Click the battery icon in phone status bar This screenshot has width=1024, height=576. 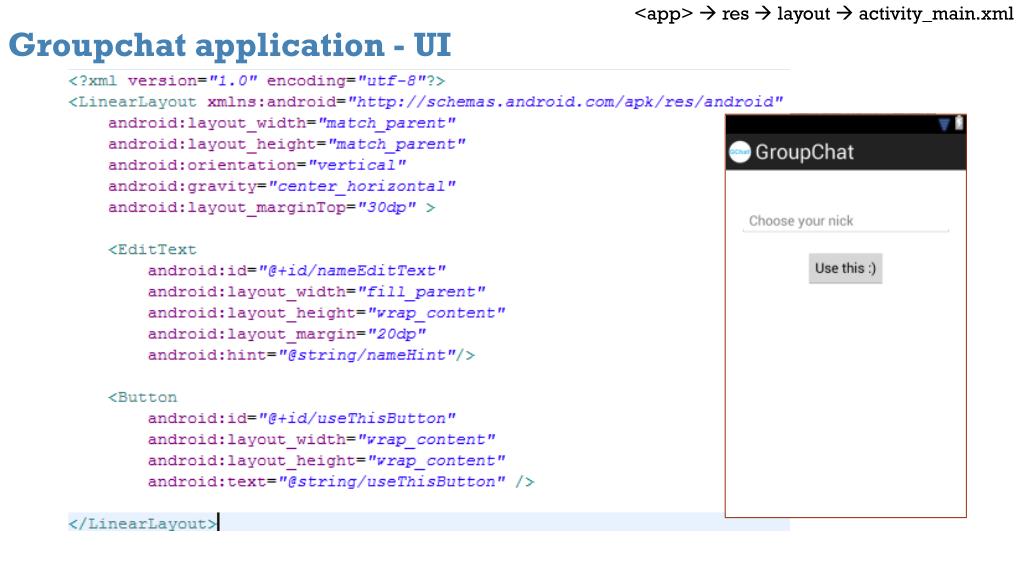coord(959,123)
